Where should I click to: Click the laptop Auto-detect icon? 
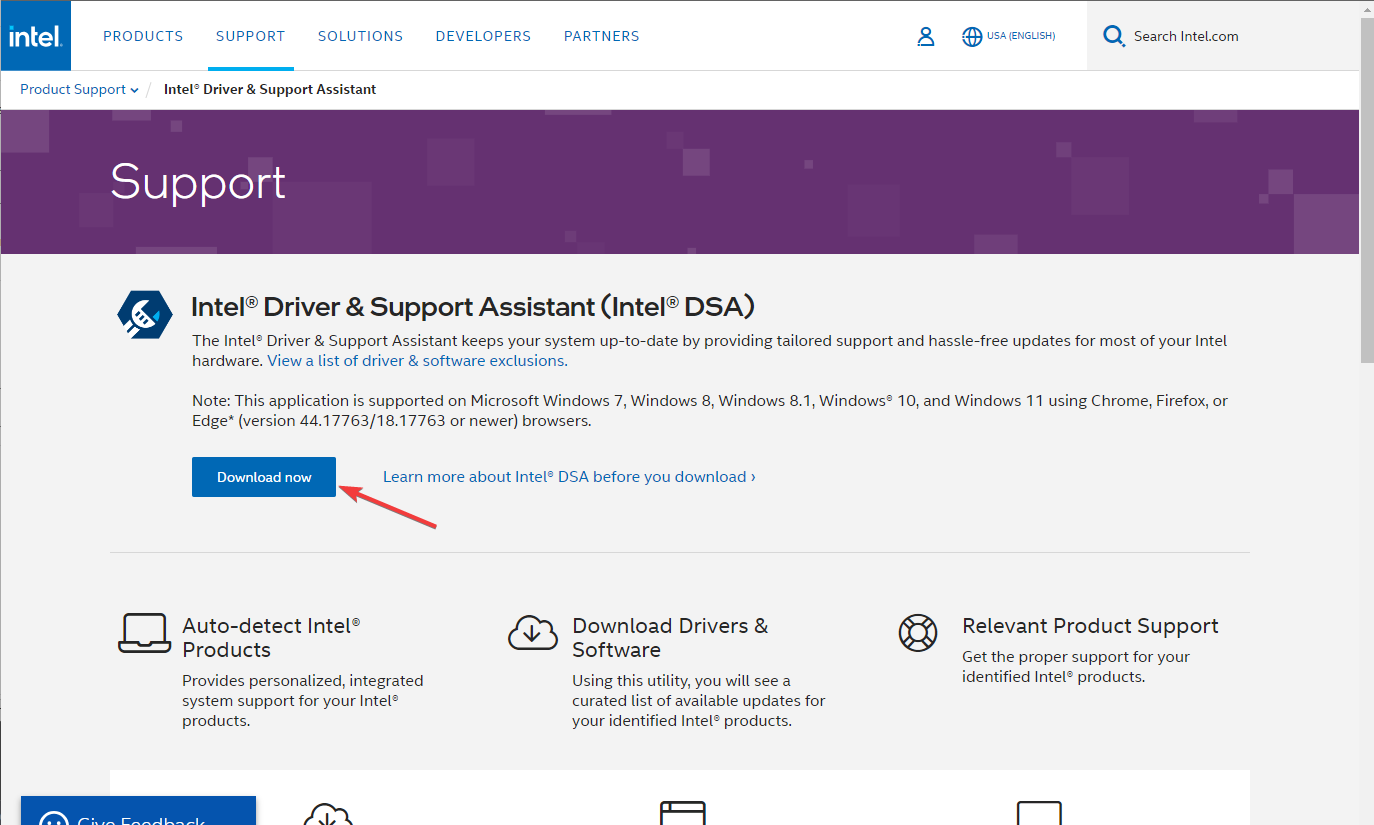tap(144, 633)
